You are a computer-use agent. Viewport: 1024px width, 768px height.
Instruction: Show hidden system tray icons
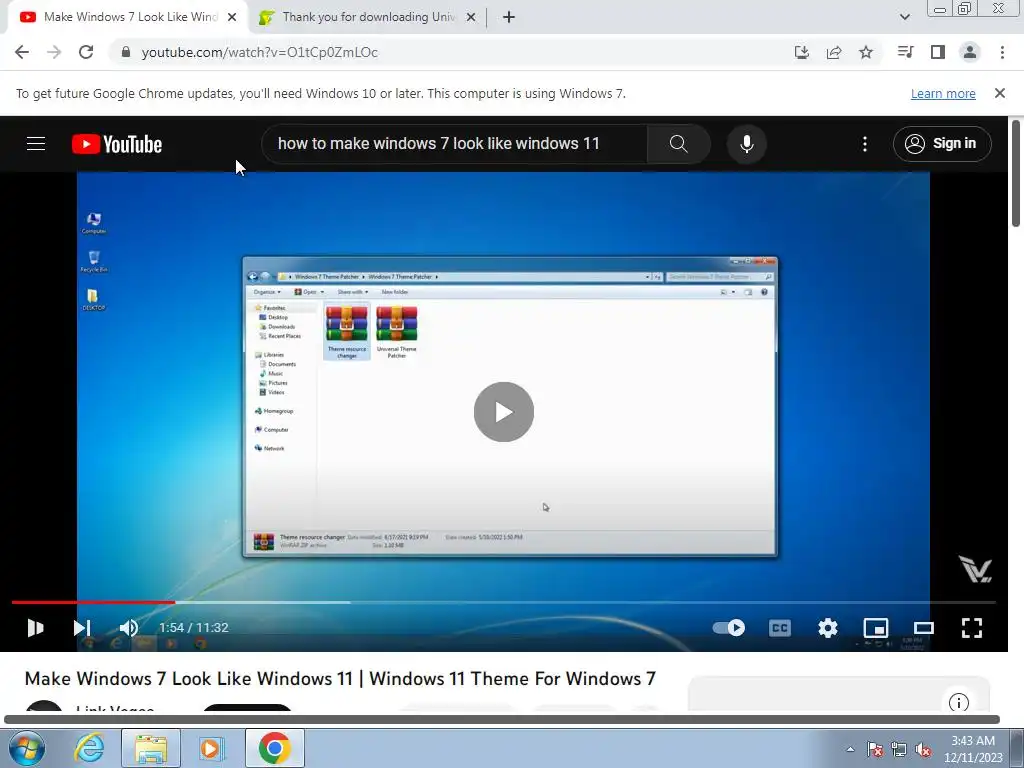pos(850,749)
